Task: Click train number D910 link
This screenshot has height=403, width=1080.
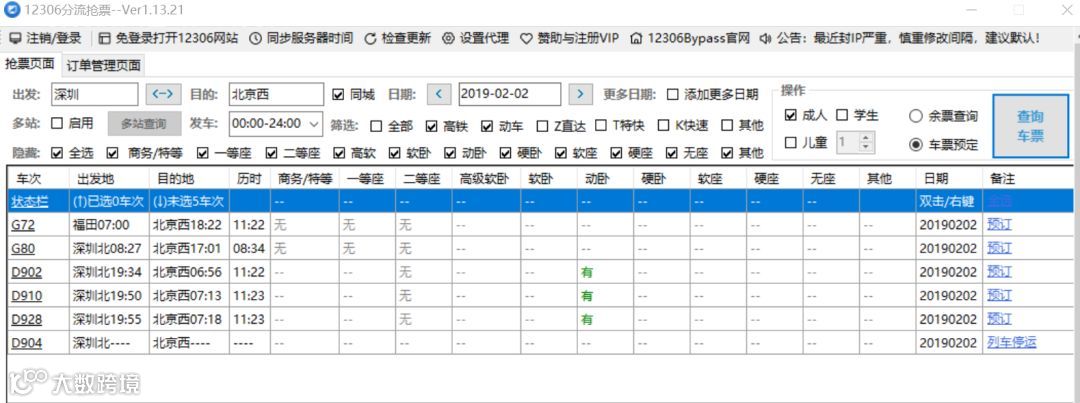Action: (x=27, y=296)
